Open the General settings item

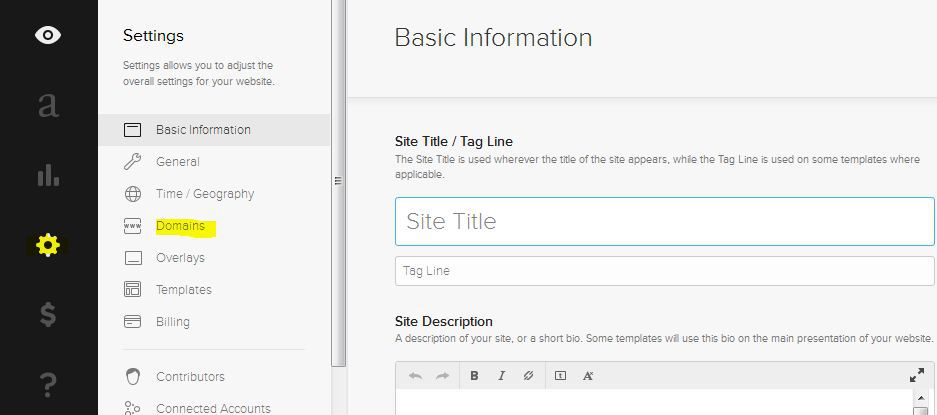pyautogui.click(x=178, y=162)
